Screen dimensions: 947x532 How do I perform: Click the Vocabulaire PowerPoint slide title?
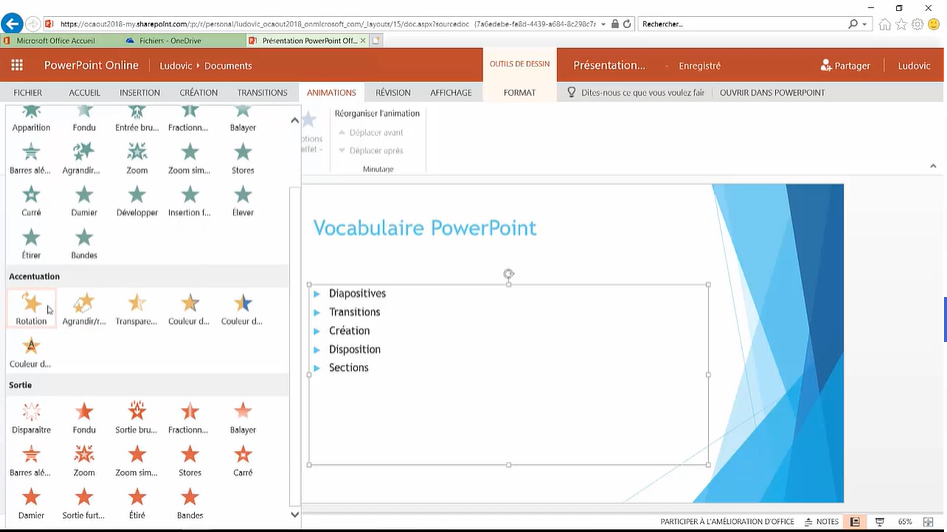coord(425,228)
